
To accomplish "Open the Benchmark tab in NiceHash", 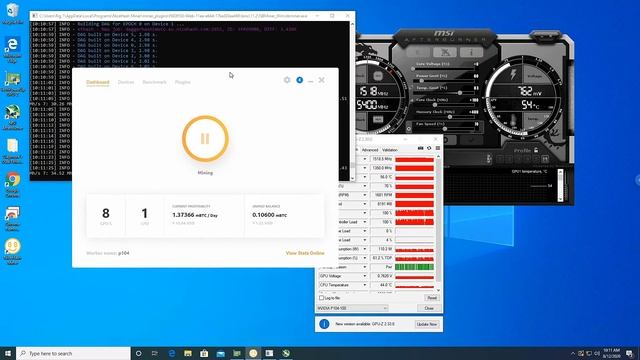I will click(154, 82).
